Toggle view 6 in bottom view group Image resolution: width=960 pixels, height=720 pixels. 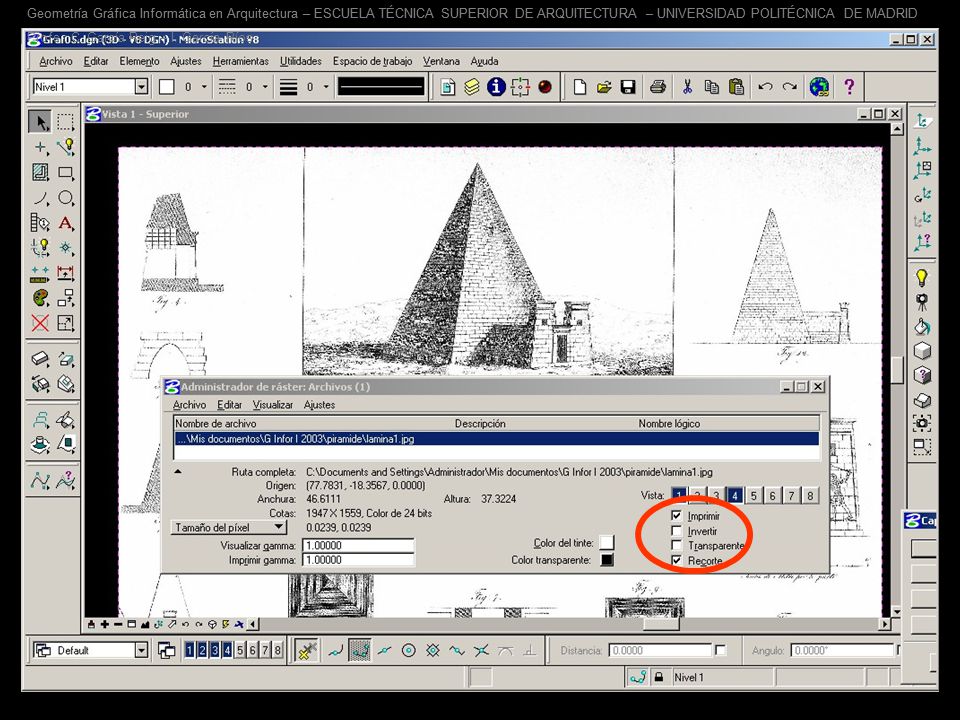252,650
